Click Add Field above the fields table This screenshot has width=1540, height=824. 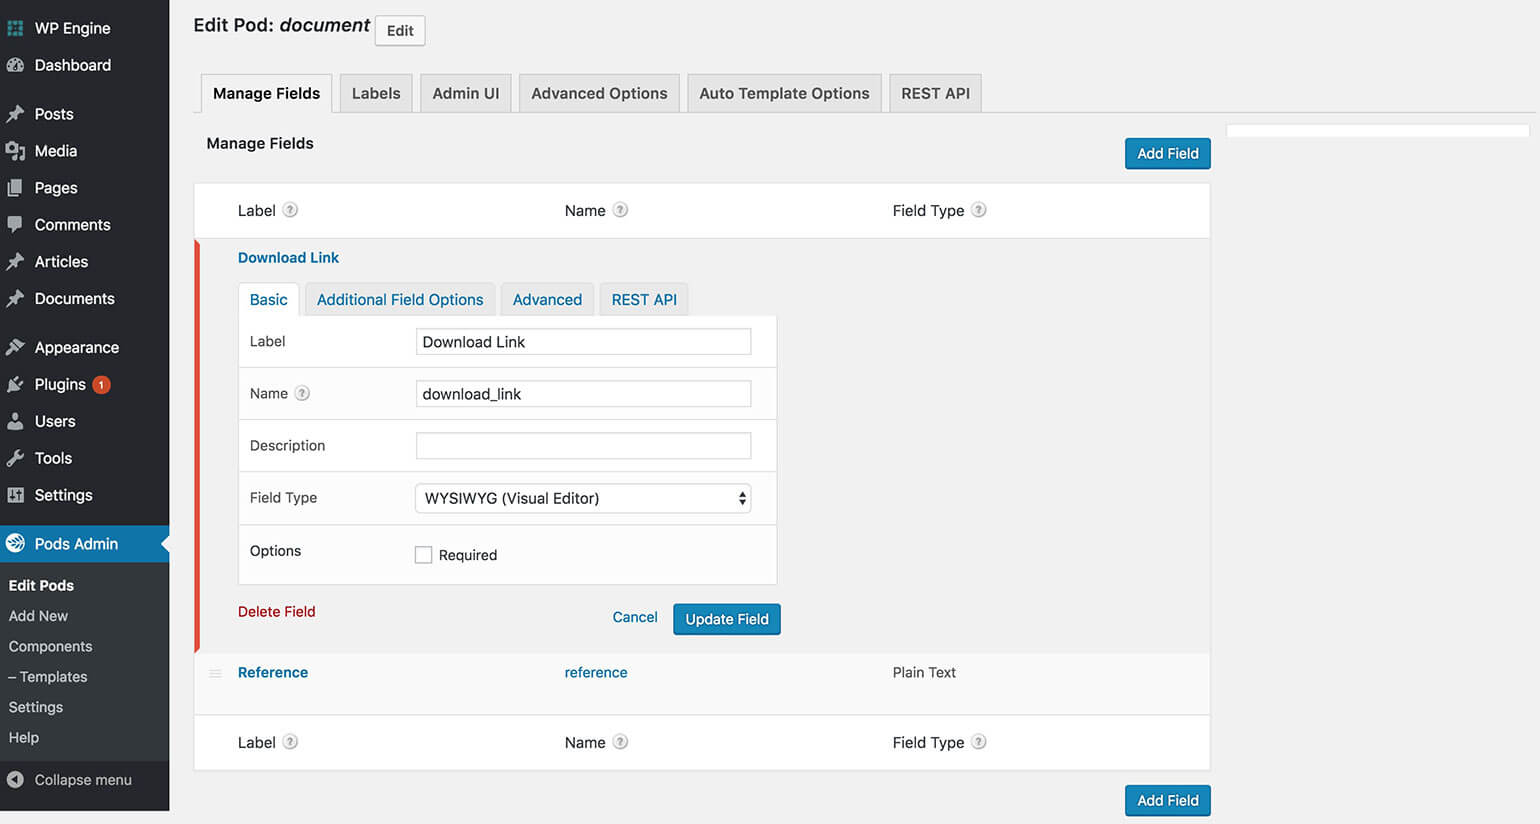1167,153
